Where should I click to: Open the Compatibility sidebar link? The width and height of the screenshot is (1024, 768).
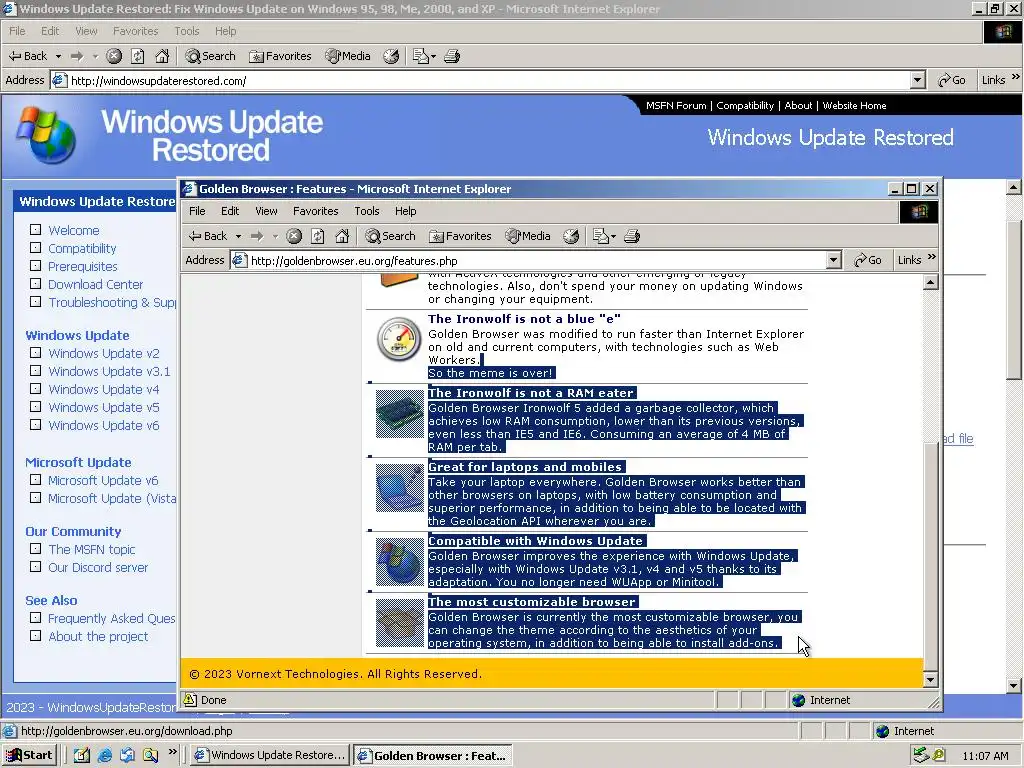coord(82,248)
